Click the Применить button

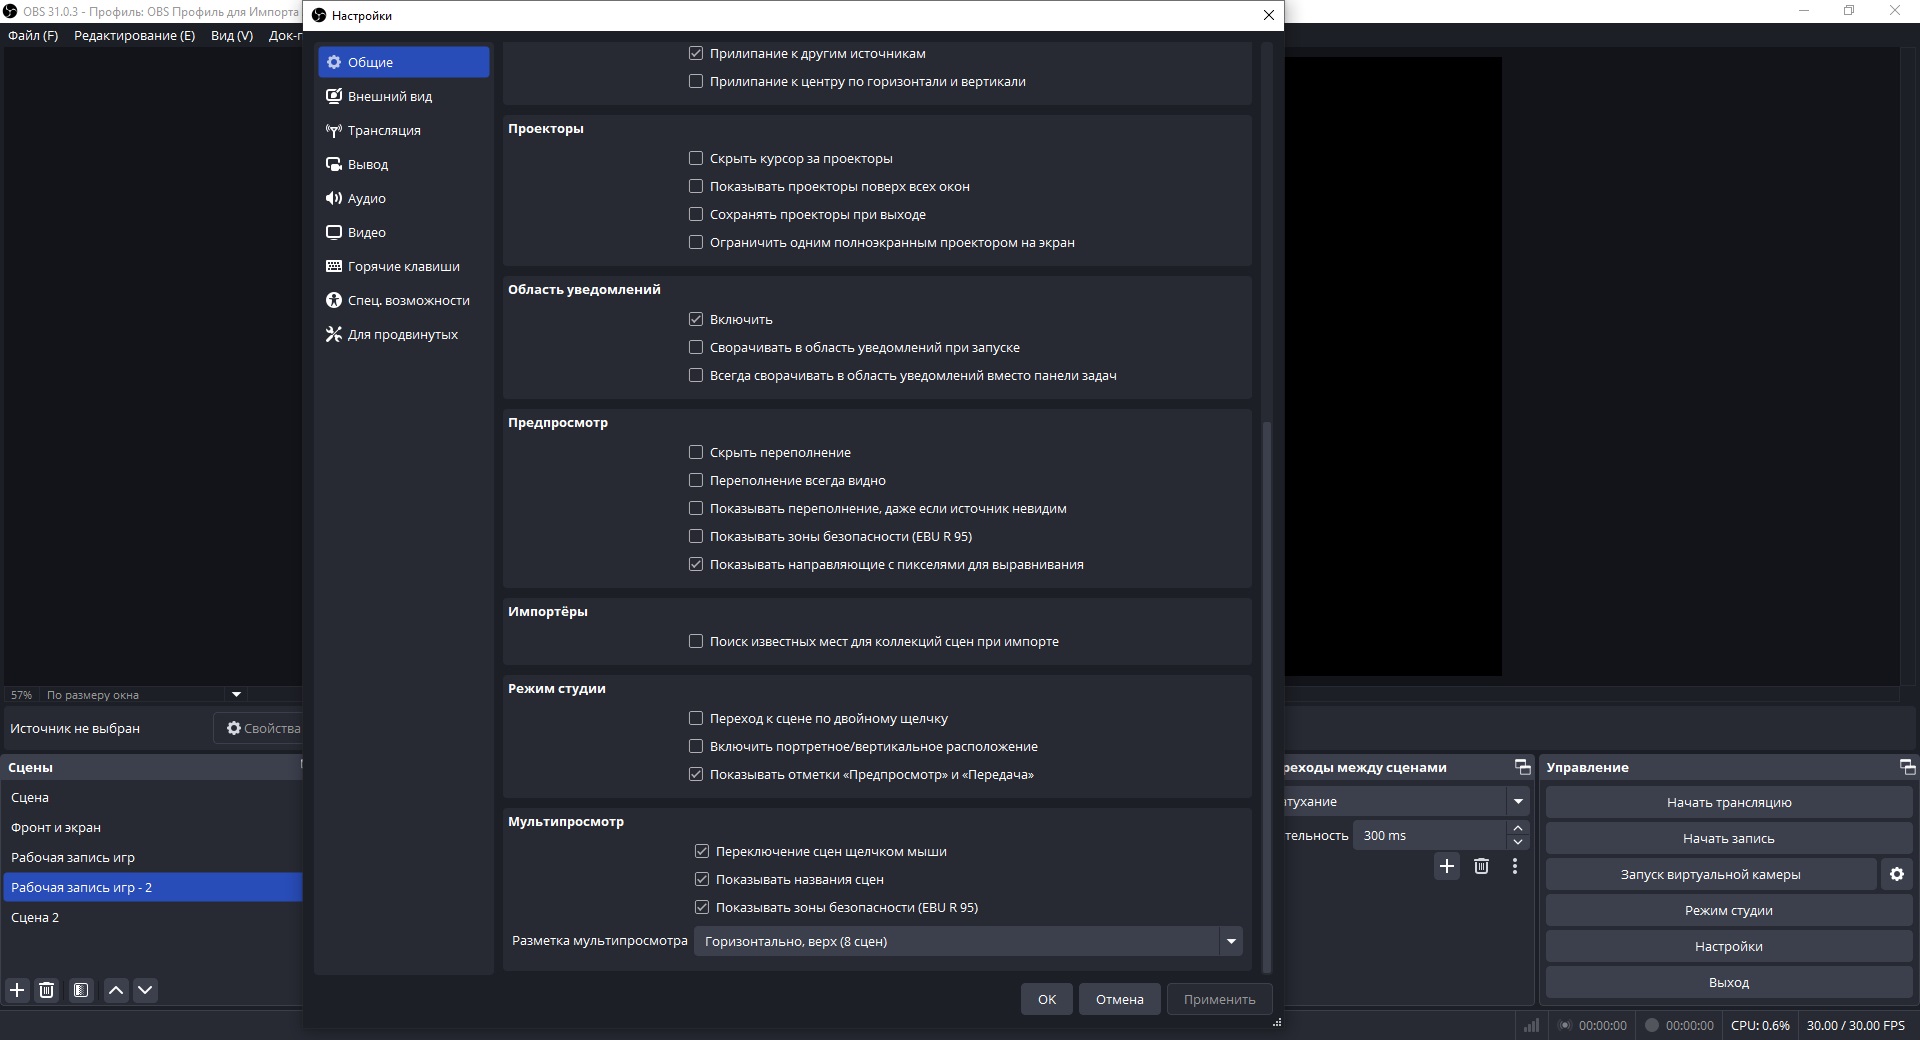pyautogui.click(x=1220, y=999)
